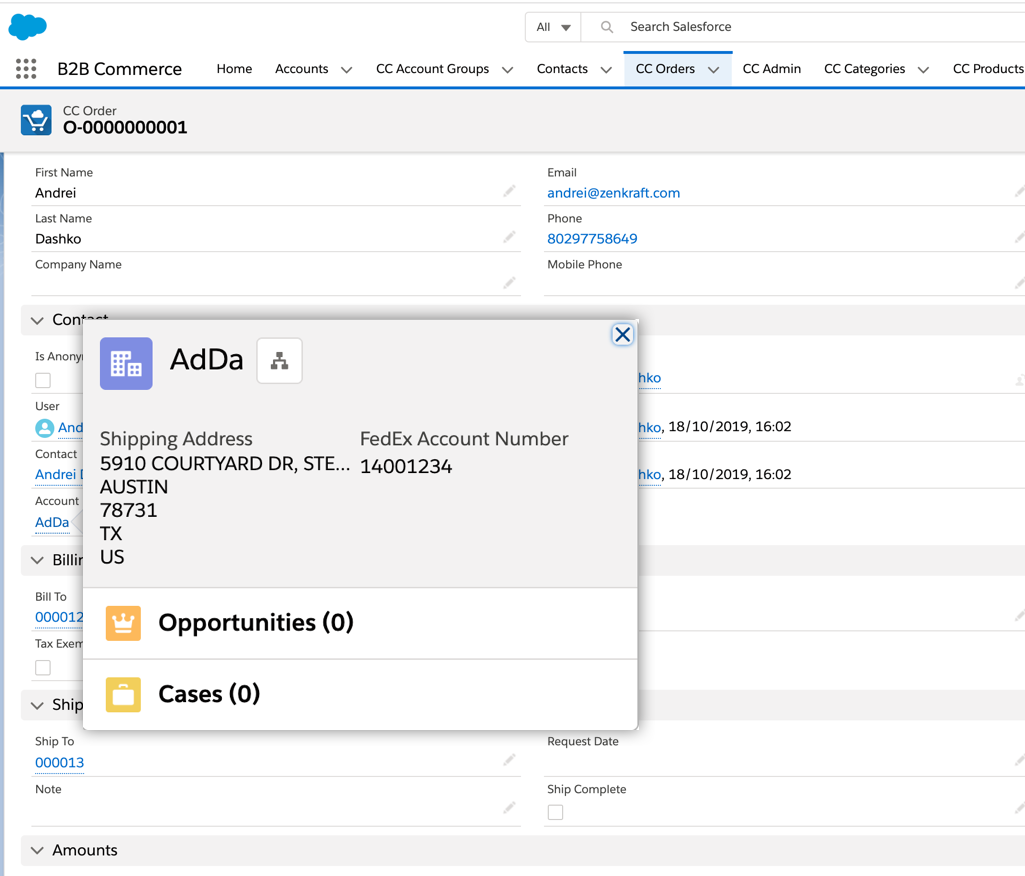
Task: Open the Bill To address link
Action: click(59, 617)
